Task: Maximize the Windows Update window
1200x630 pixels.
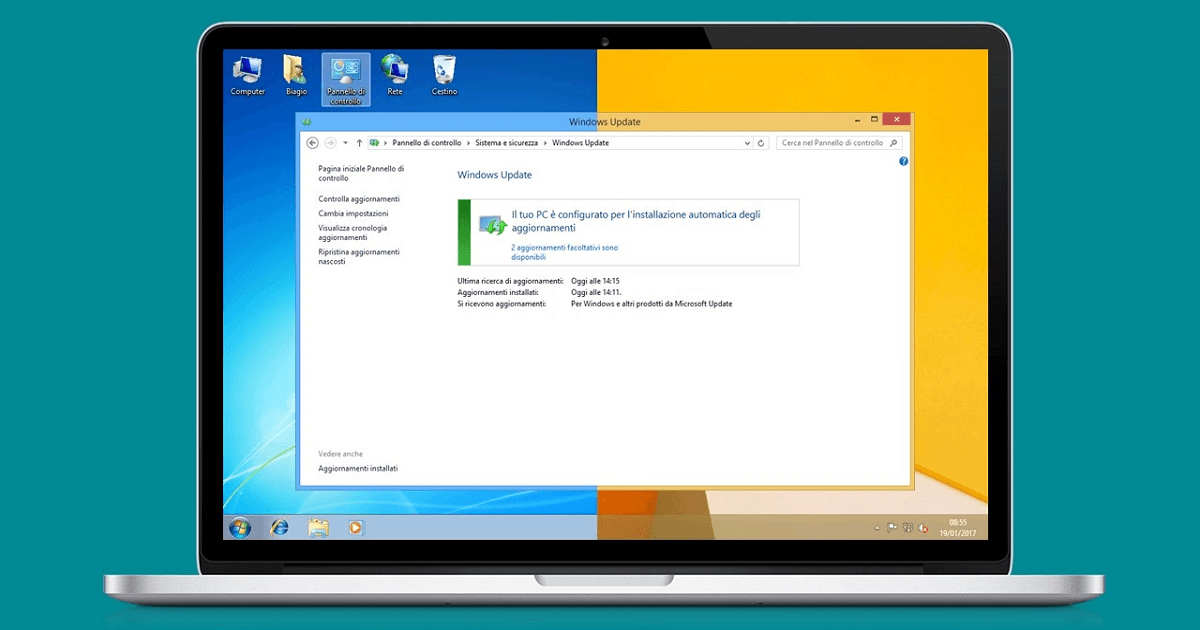Action: click(x=874, y=119)
